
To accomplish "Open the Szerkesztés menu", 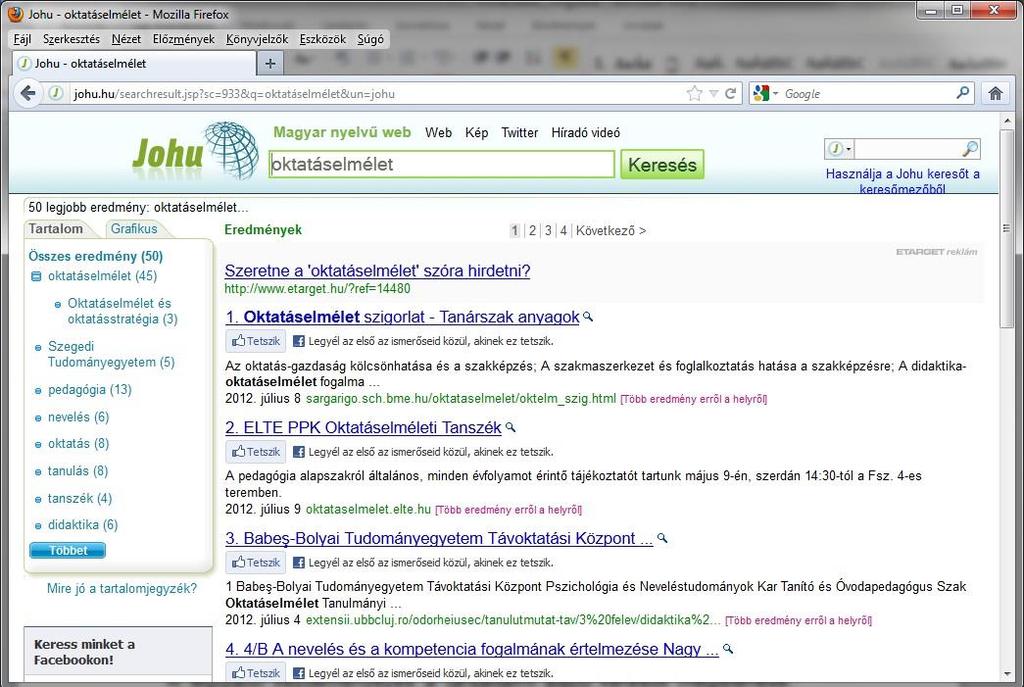I will 71,39.
